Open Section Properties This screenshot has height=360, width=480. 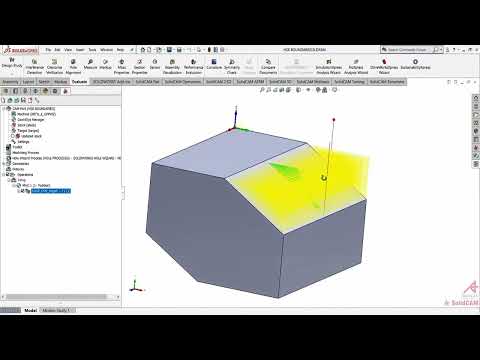pos(139,66)
